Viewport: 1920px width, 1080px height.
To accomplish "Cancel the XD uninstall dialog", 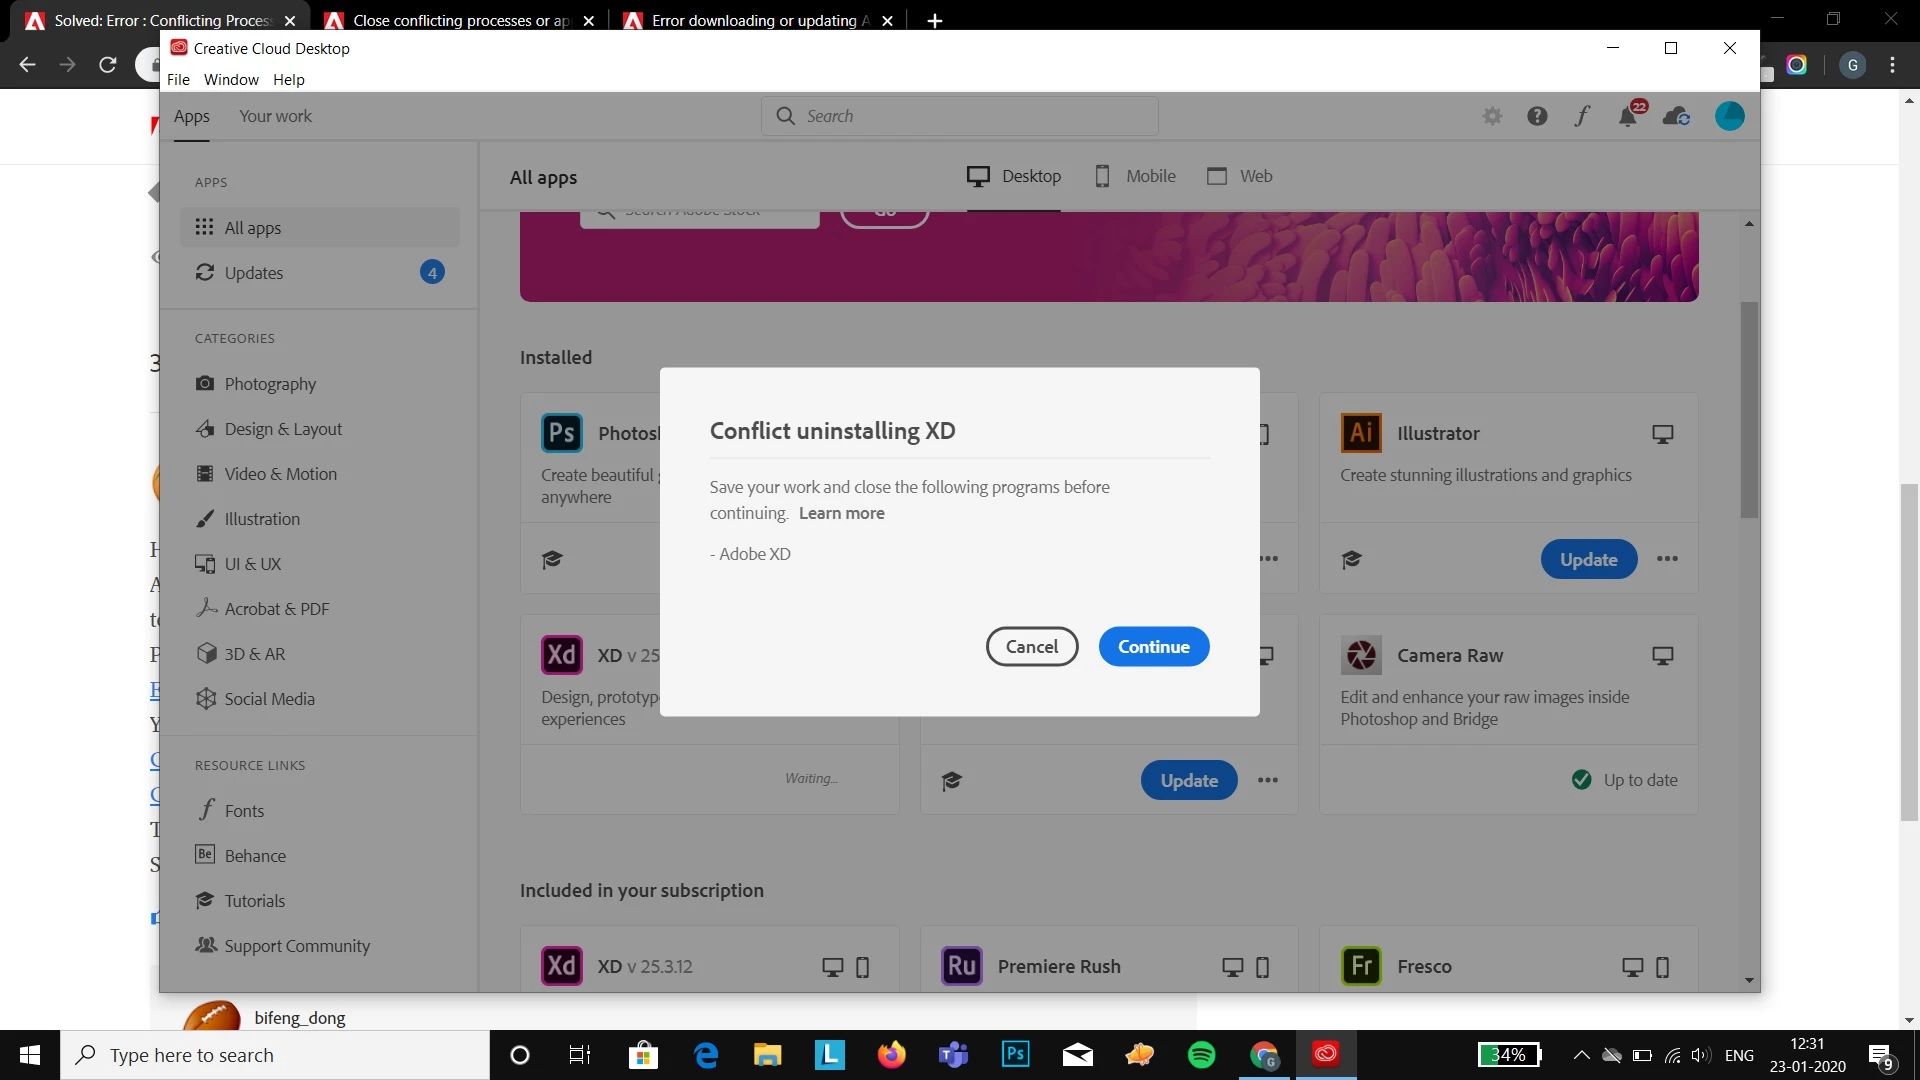I will click(x=1031, y=646).
